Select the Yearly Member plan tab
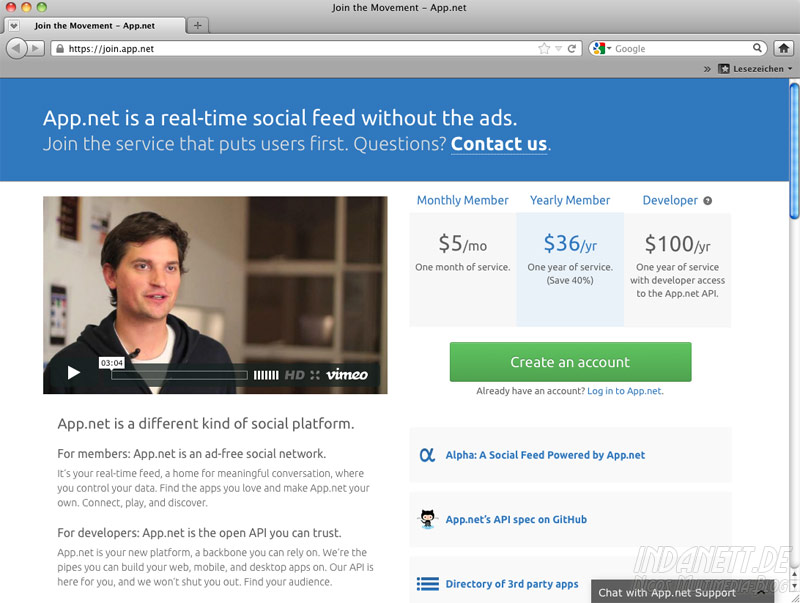 click(570, 200)
